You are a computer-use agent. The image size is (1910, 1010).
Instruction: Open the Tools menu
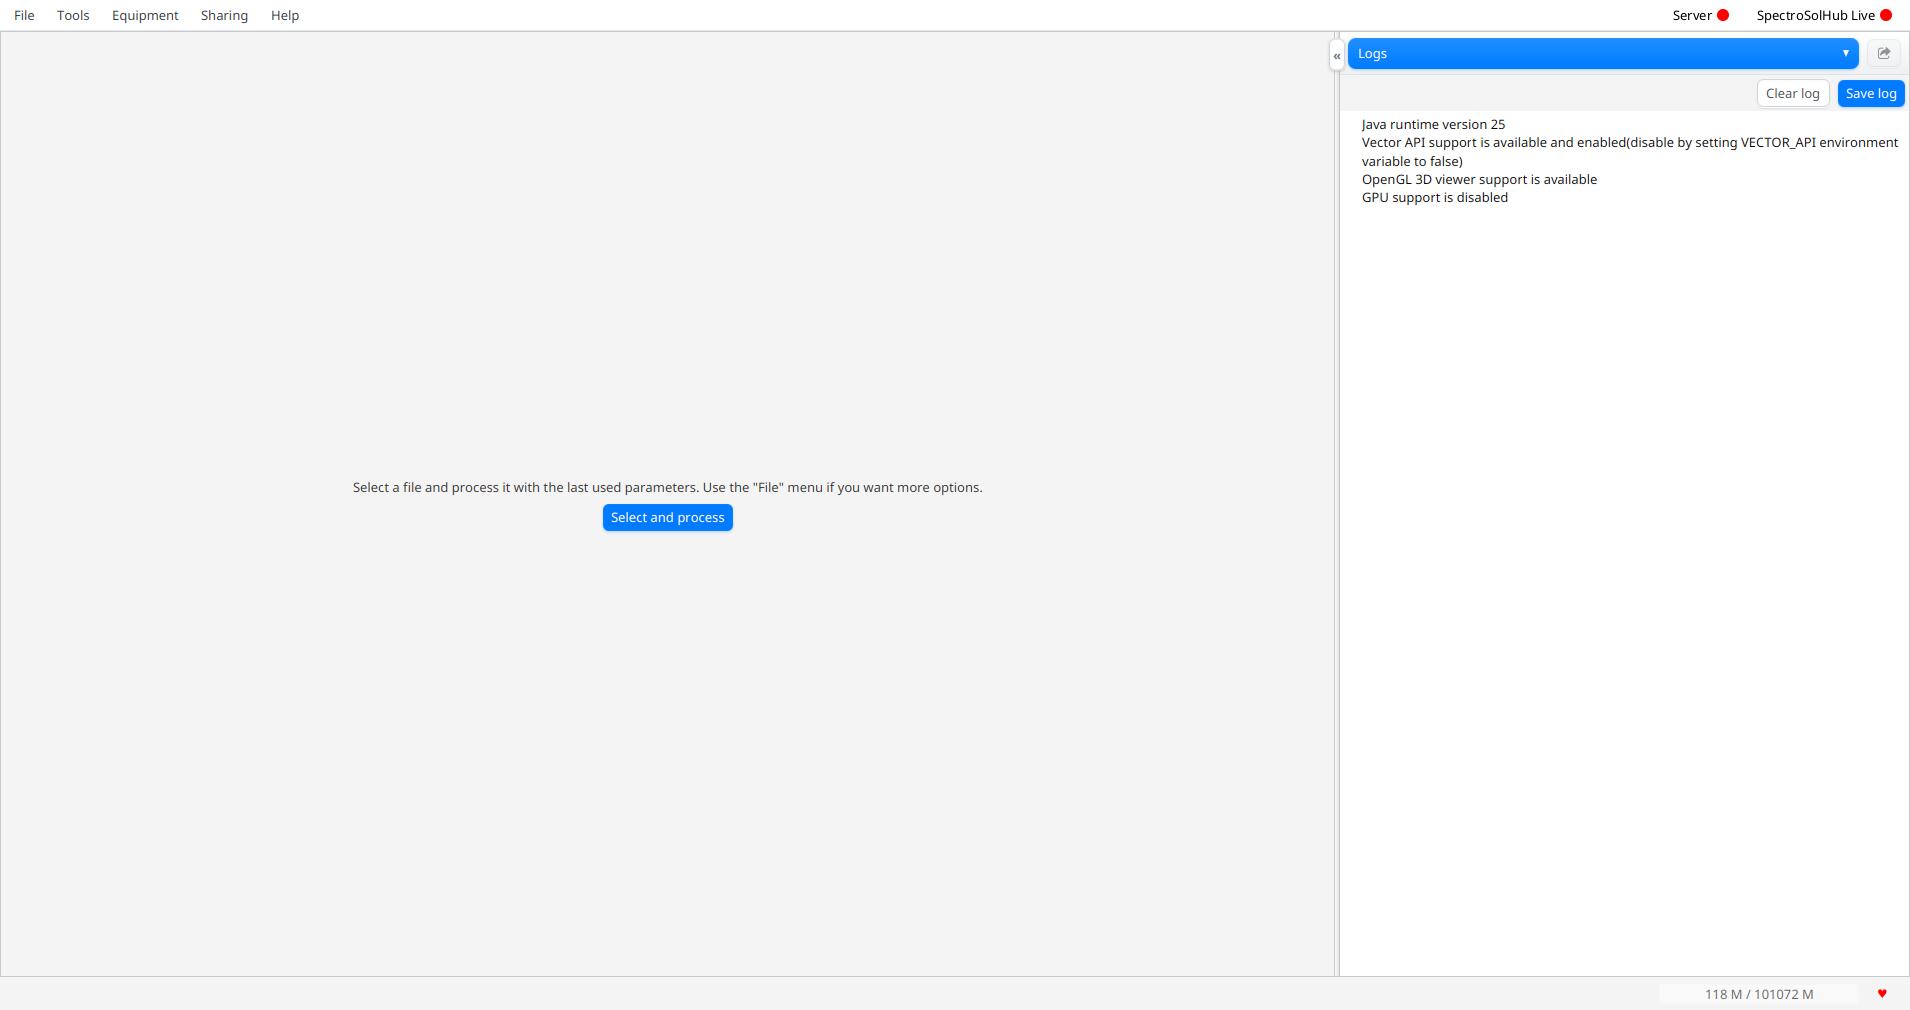tap(73, 15)
